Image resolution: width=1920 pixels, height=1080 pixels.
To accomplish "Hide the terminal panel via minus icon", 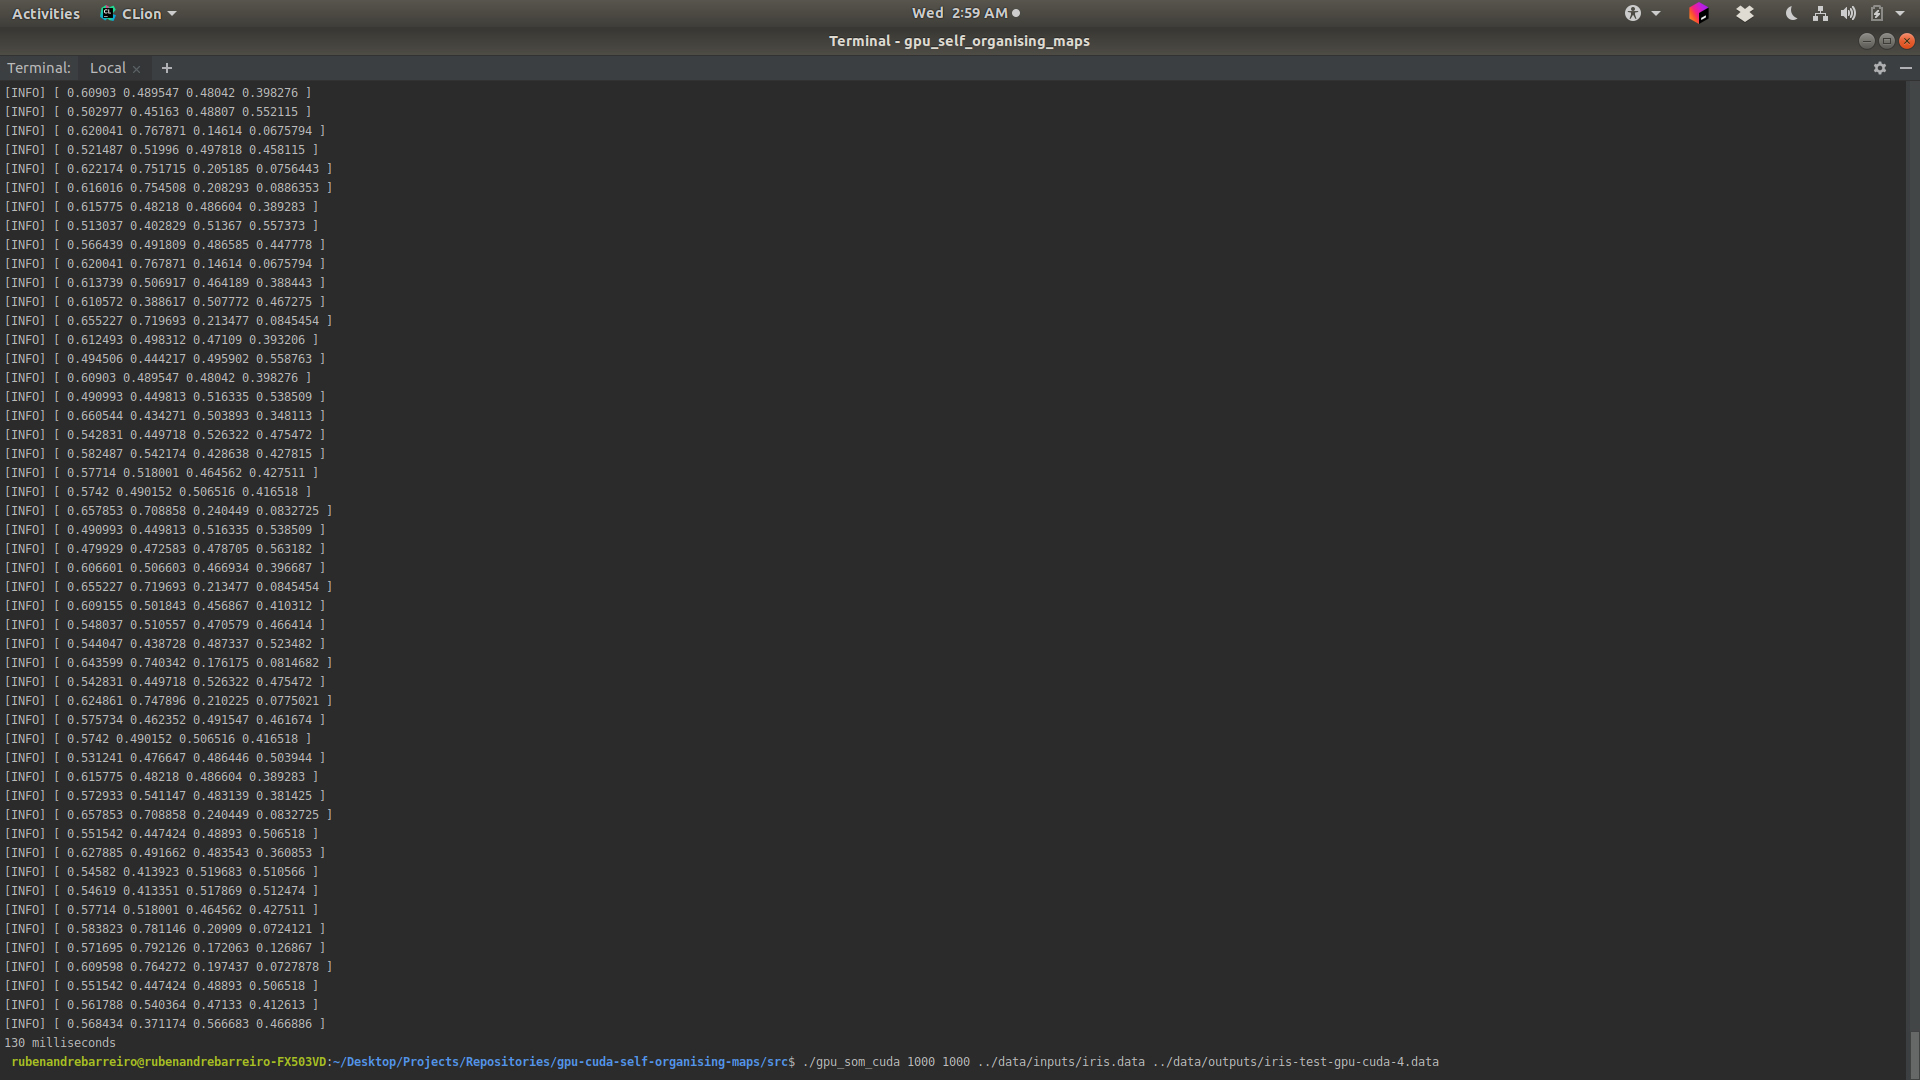I will coord(1905,68).
